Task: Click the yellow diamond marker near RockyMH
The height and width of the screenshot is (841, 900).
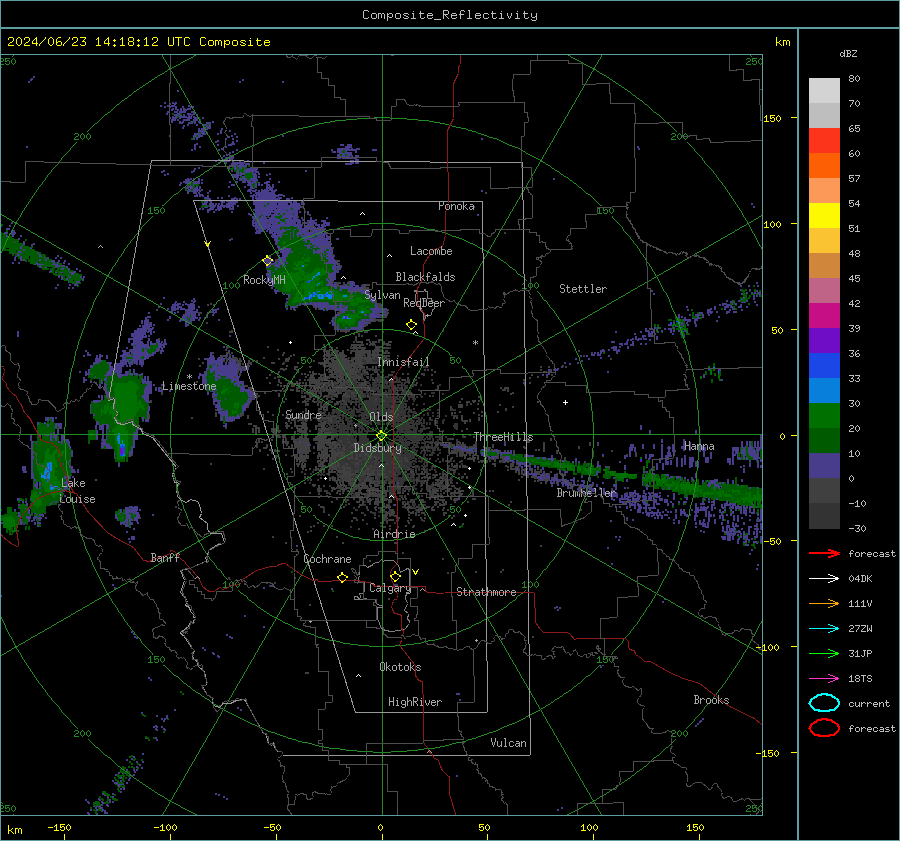Action: coord(267,261)
